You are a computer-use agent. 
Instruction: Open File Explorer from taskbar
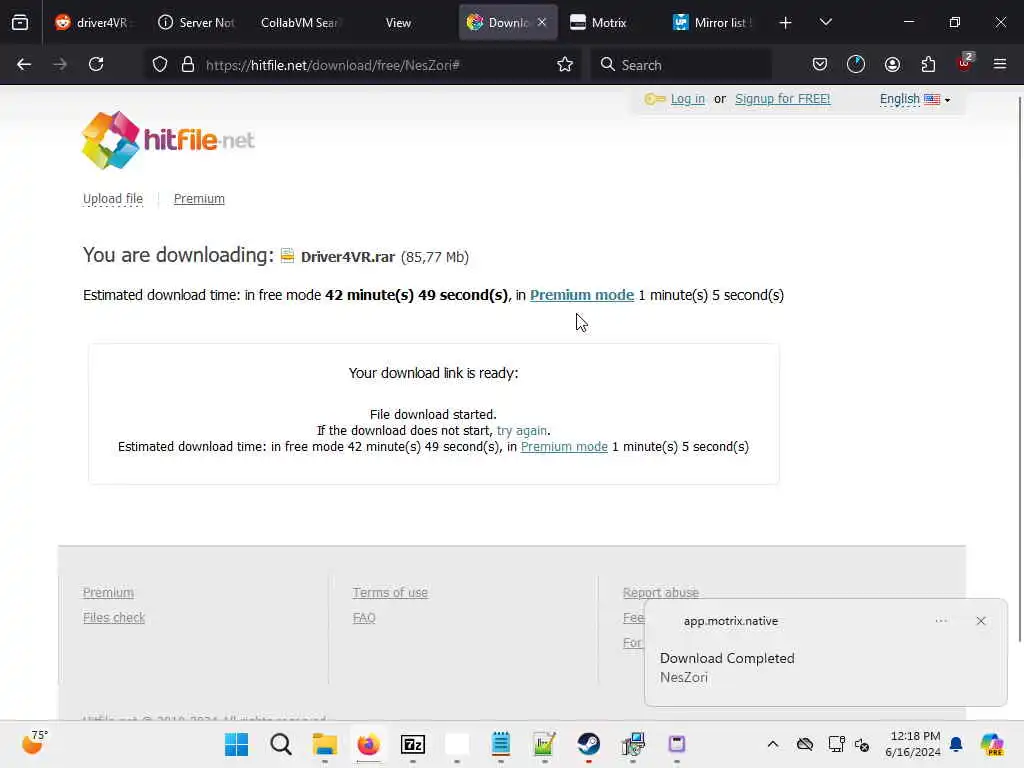pos(325,744)
